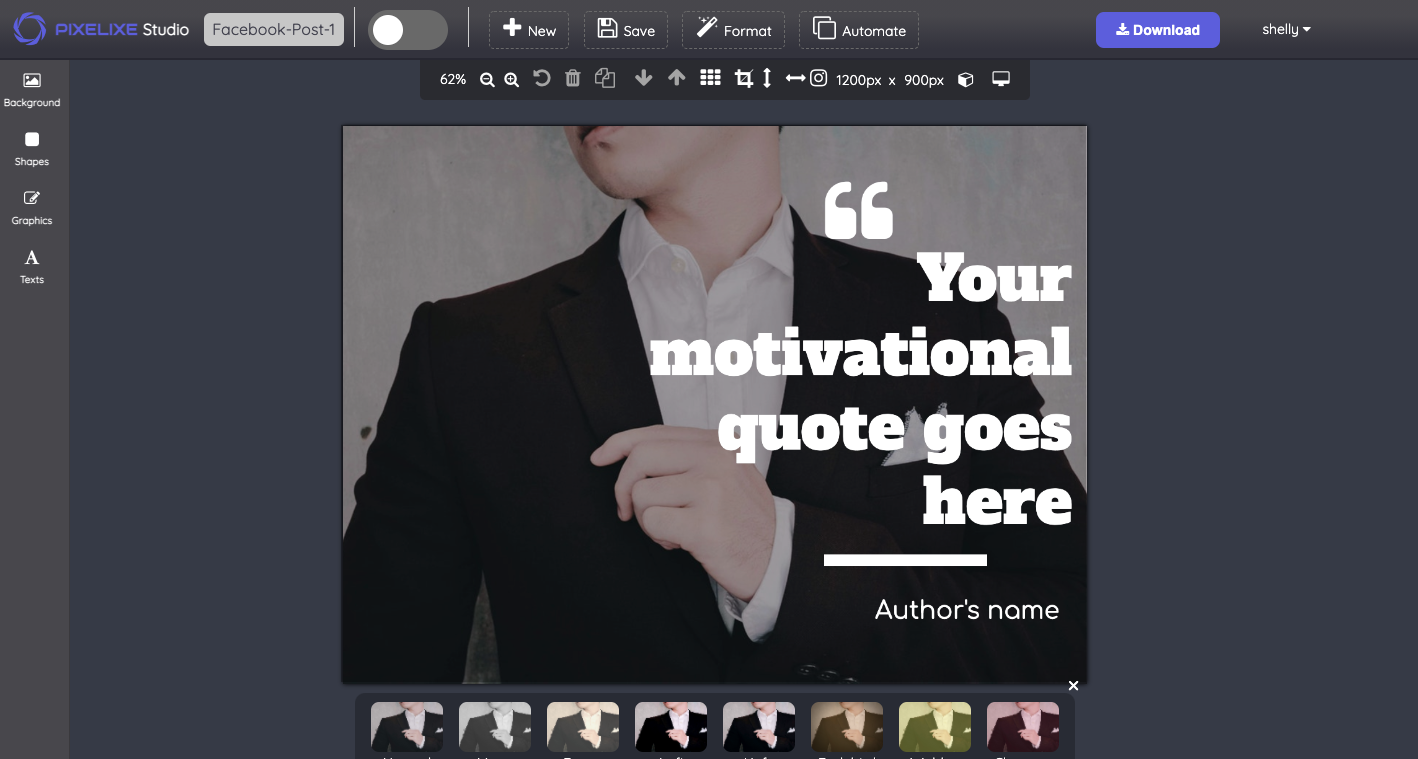The width and height of the screenshot is (1418, 759).
Task: Close the filter strip with the X
Action: point(1073,686)
